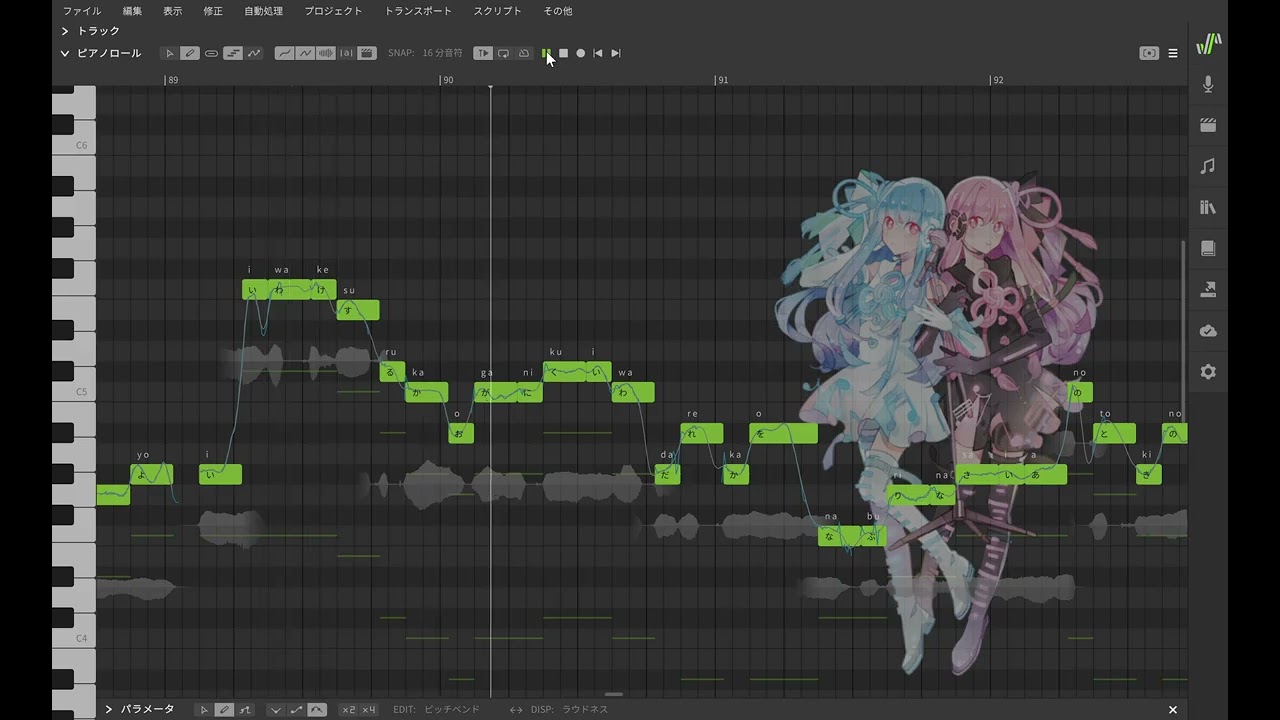The image size is (1280, 720).
Task: Open the Voice panel microphone icon
Action: click(1208, 85)
